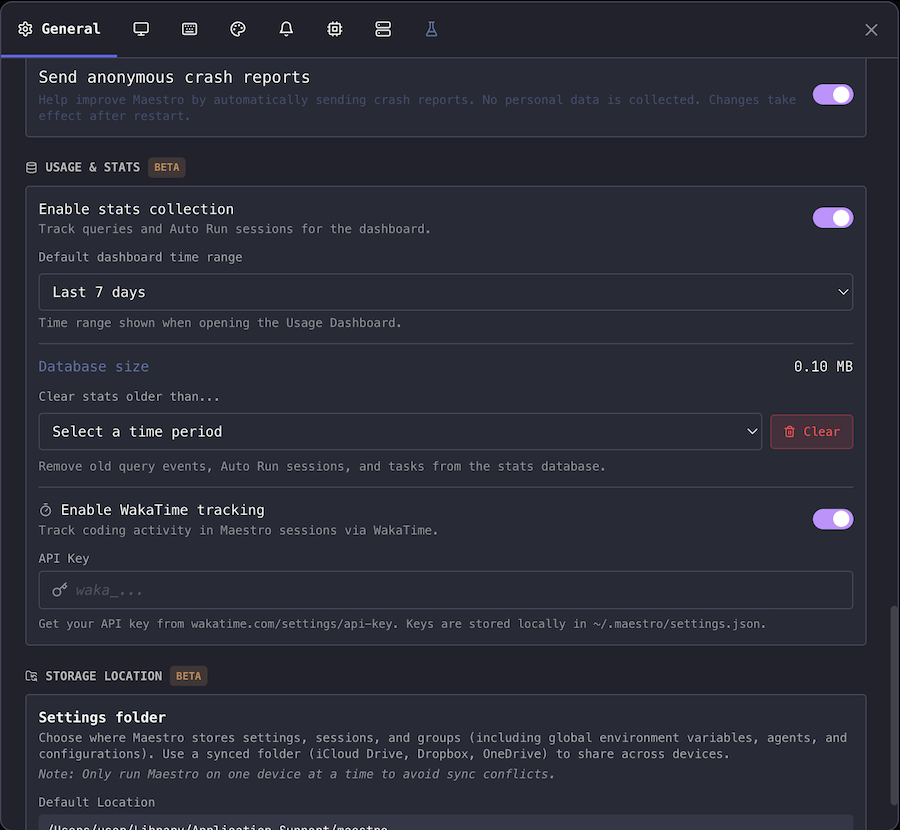The image size is (900, 830).
Task: Open the Notifications bell icon
Action: (285, 29)
